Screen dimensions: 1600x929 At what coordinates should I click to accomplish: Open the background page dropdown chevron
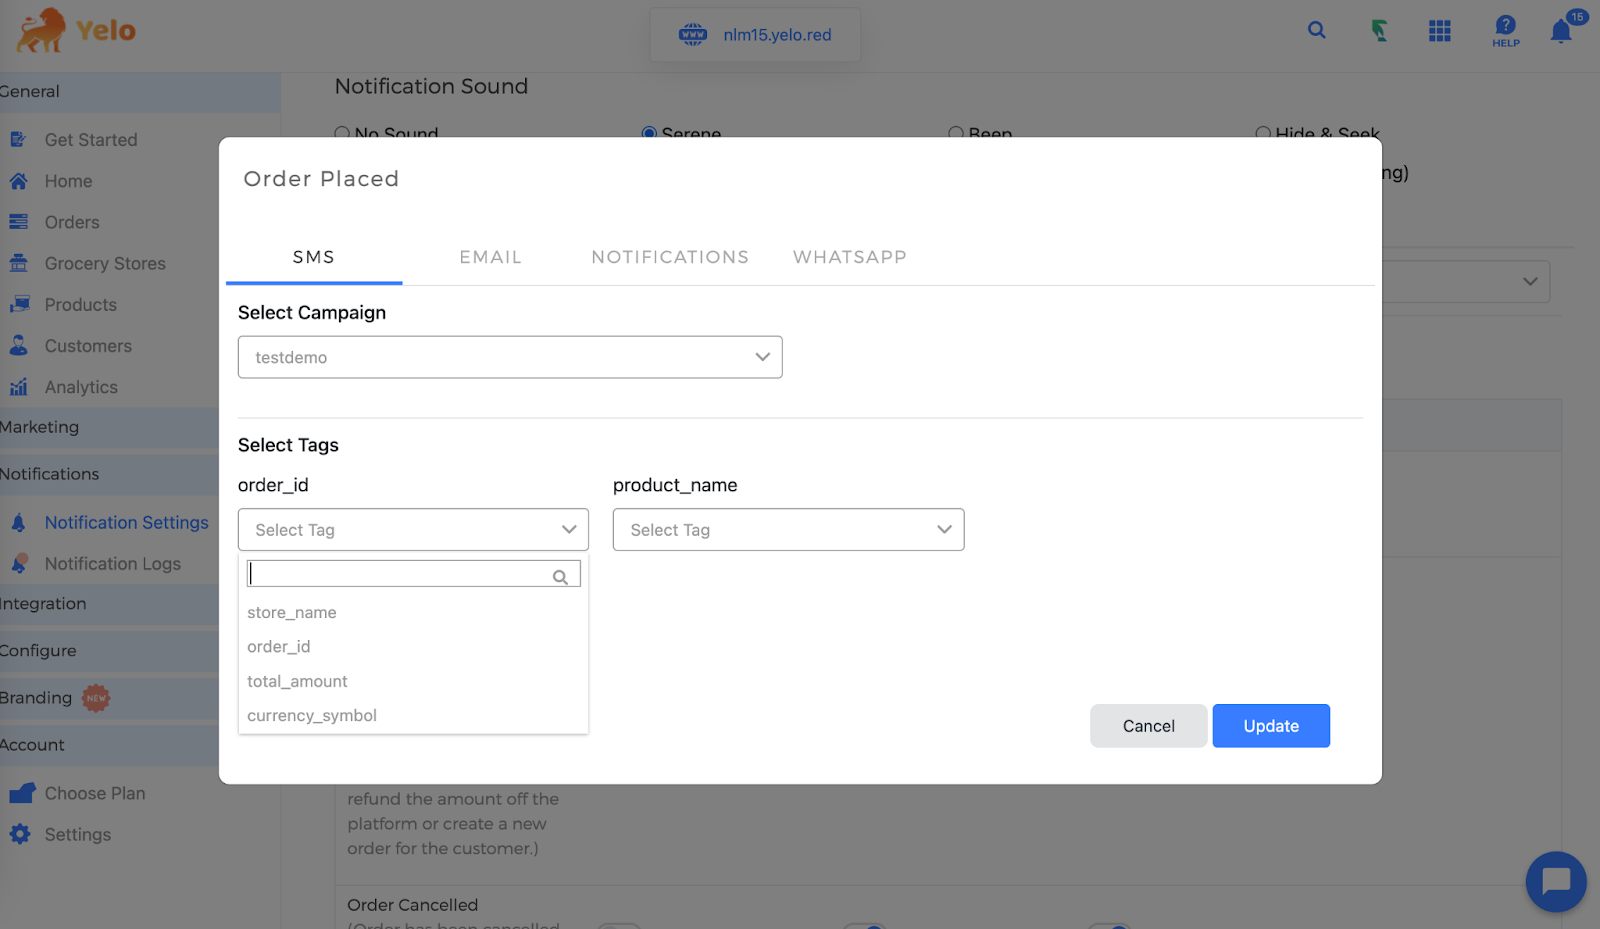[1530, 282]
